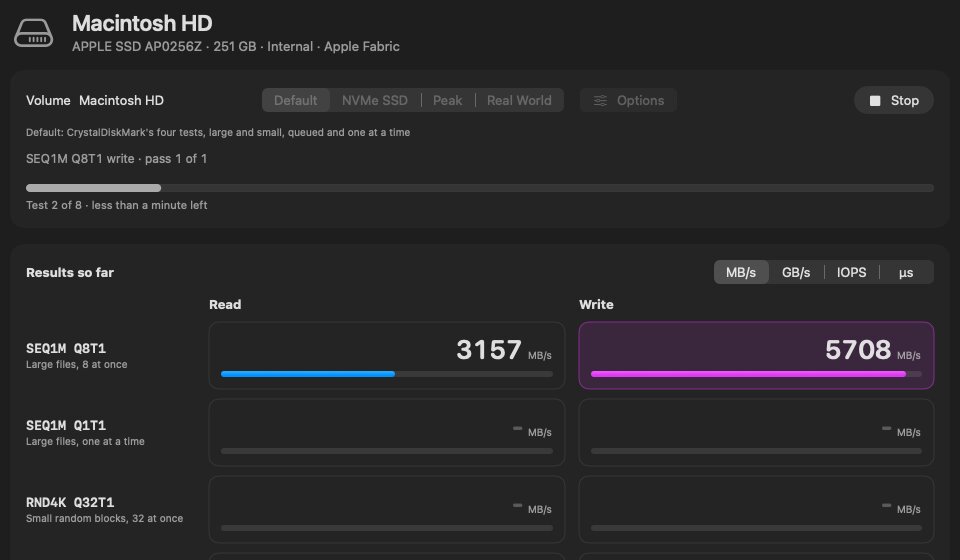
Task: Click the RND4K Q32T1 test label
Action: point(70,502)
